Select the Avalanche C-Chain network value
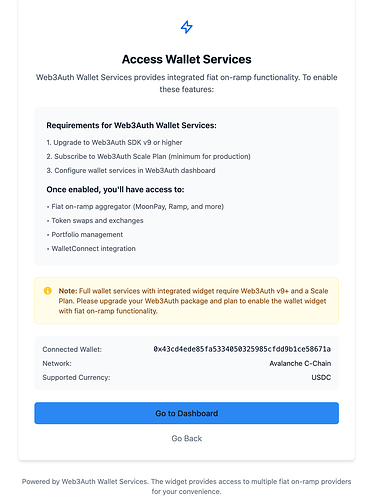 (x=300, y=363)
